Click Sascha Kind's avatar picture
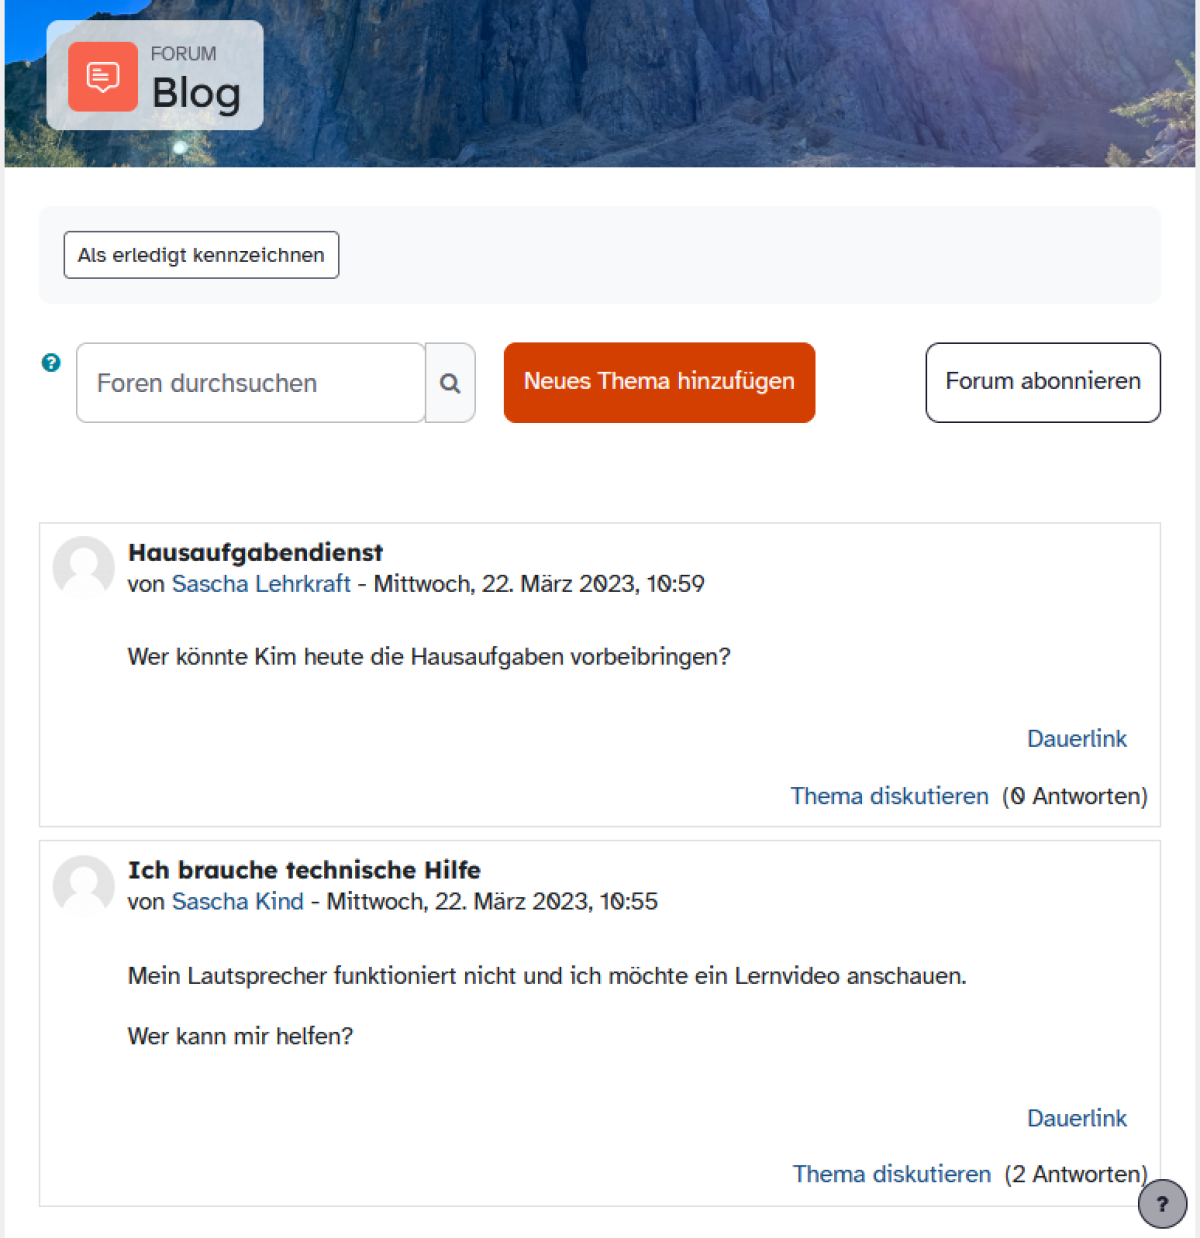Screen dimensions: 1200x1238 (x=84, y=886)
